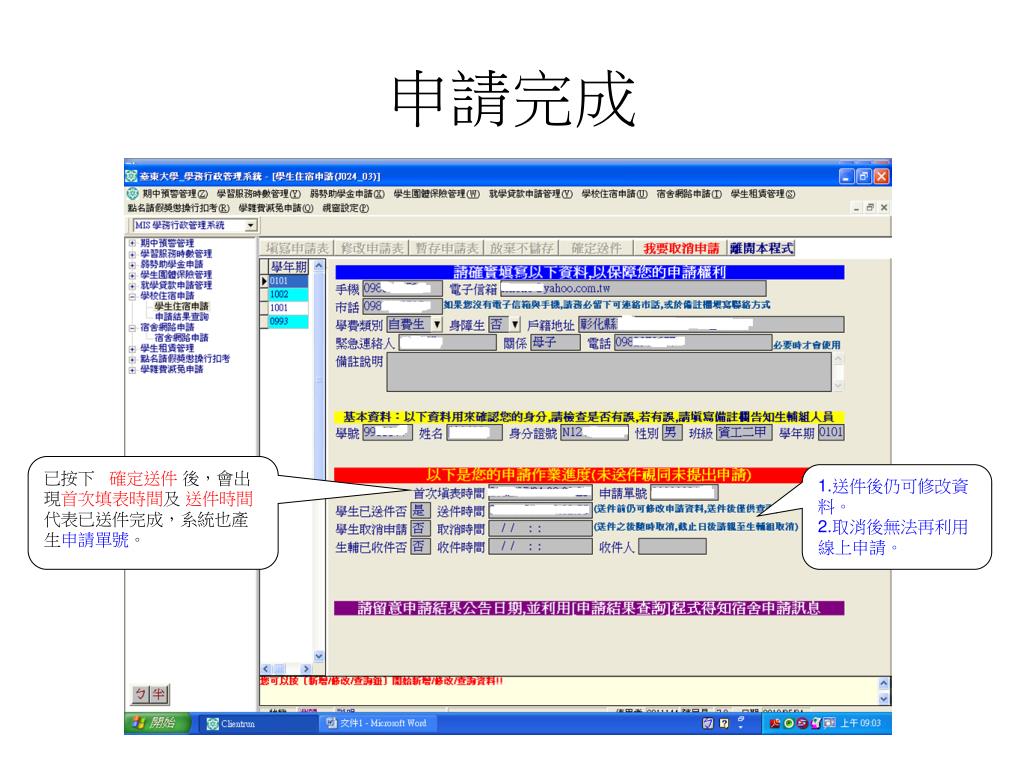Click the 收件人 field

coord(672,547)
